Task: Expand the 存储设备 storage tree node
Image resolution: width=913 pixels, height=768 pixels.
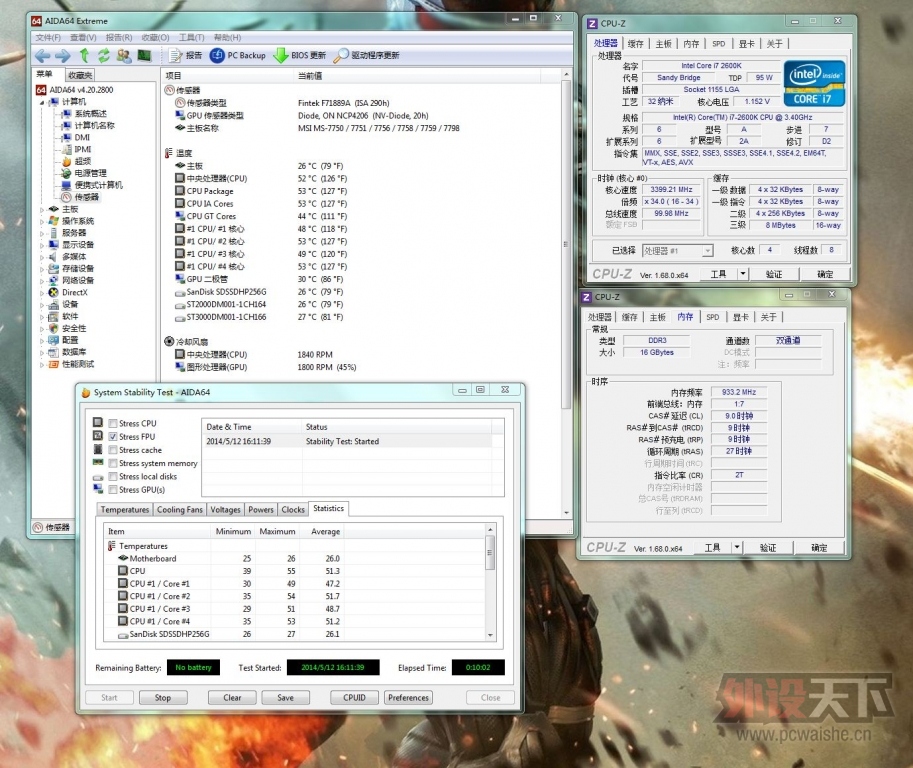Action: [42, 269]
